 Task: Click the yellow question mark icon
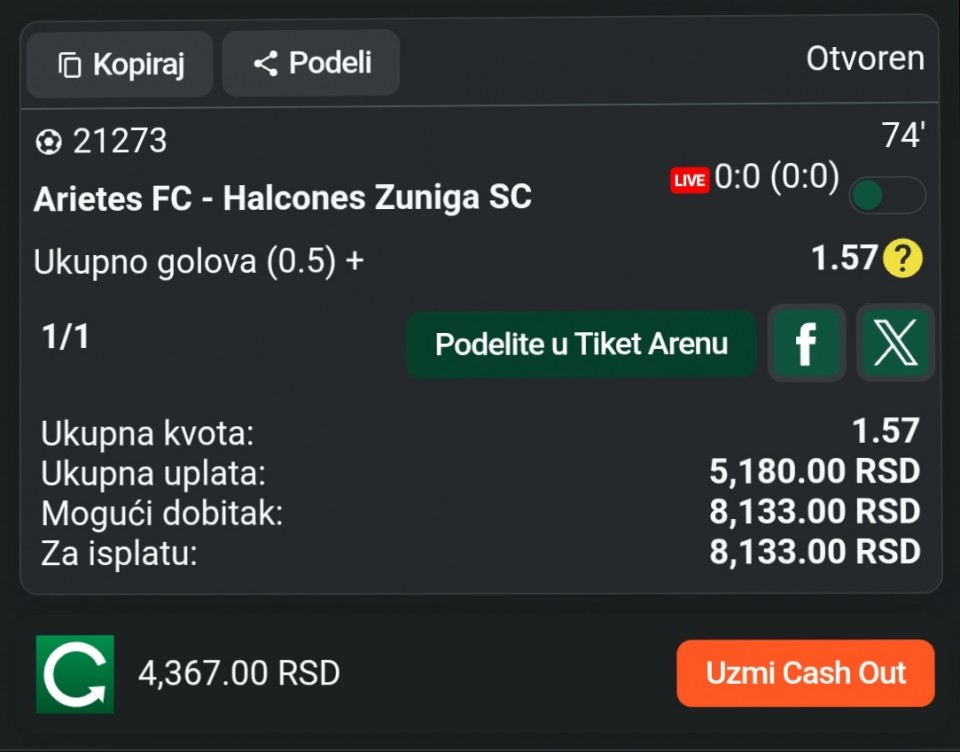point(901,260)
